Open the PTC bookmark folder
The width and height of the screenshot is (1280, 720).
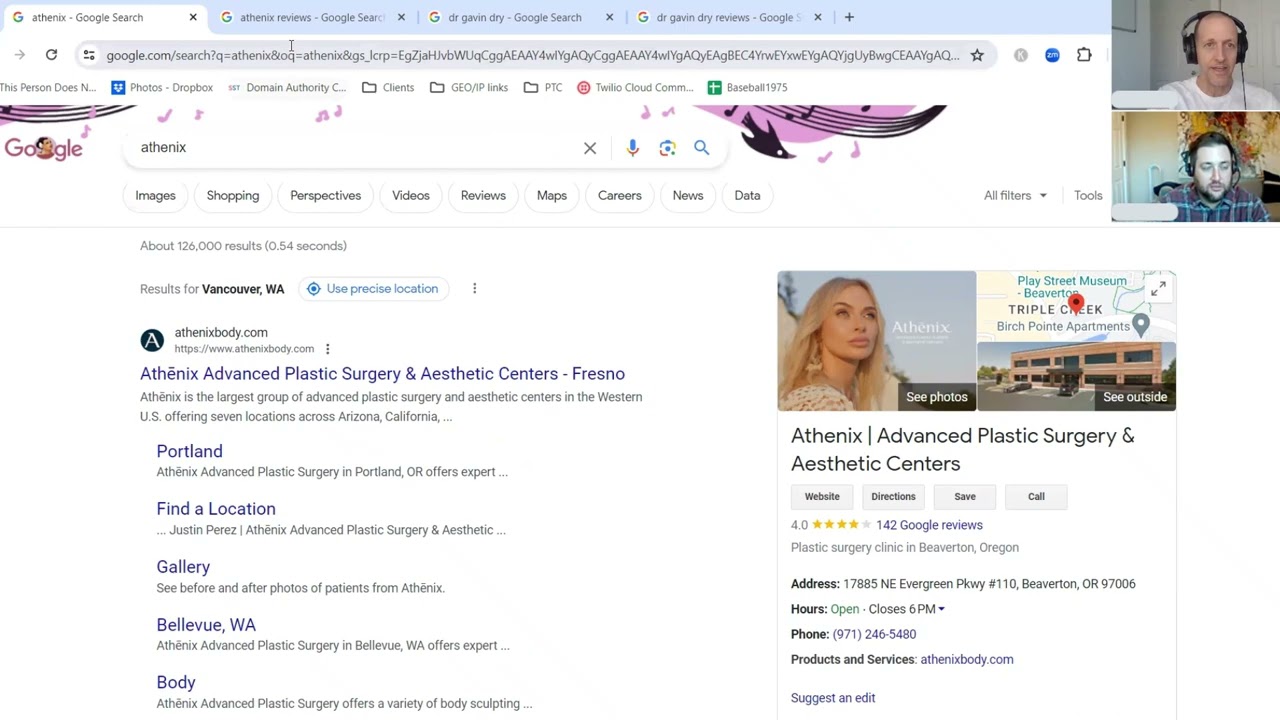click(x=543, y=87)
